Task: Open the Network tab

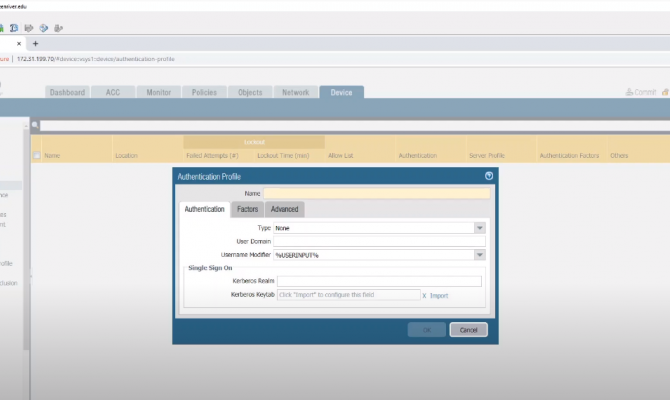Action: tap(296, 92)
